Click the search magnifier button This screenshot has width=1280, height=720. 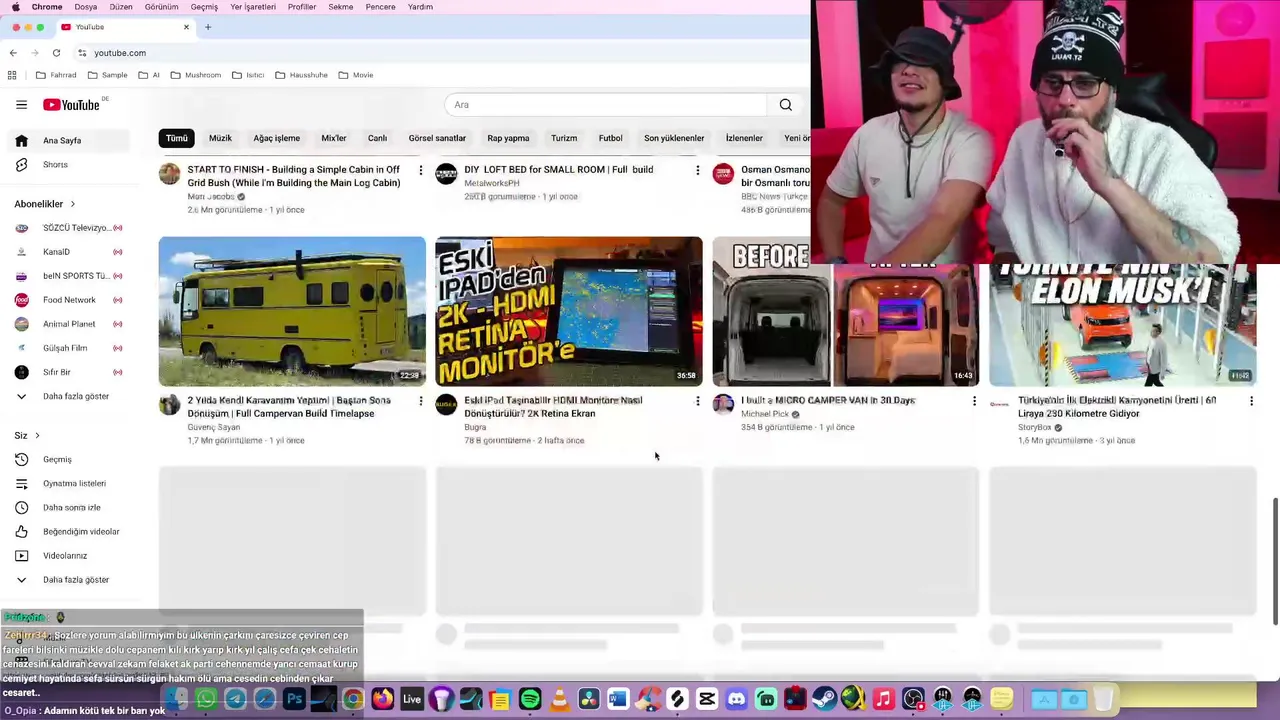click(x=786, y=105)
